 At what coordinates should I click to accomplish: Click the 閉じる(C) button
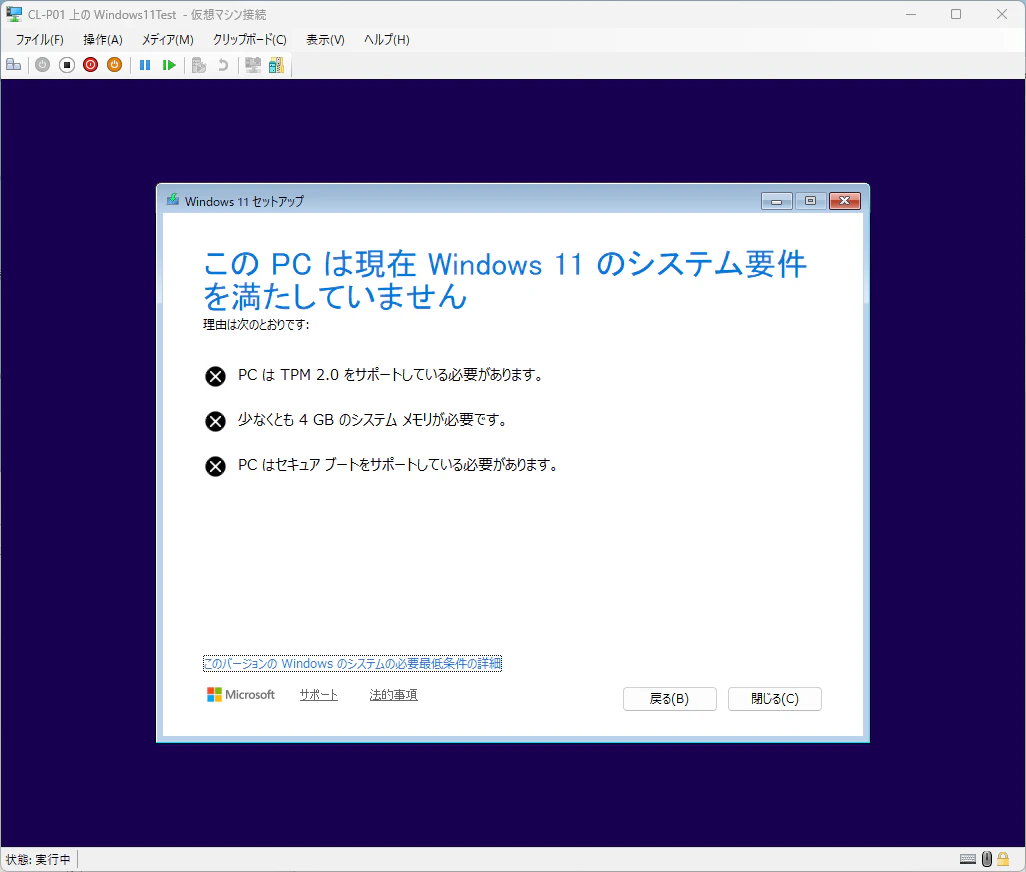pos(775,699)
